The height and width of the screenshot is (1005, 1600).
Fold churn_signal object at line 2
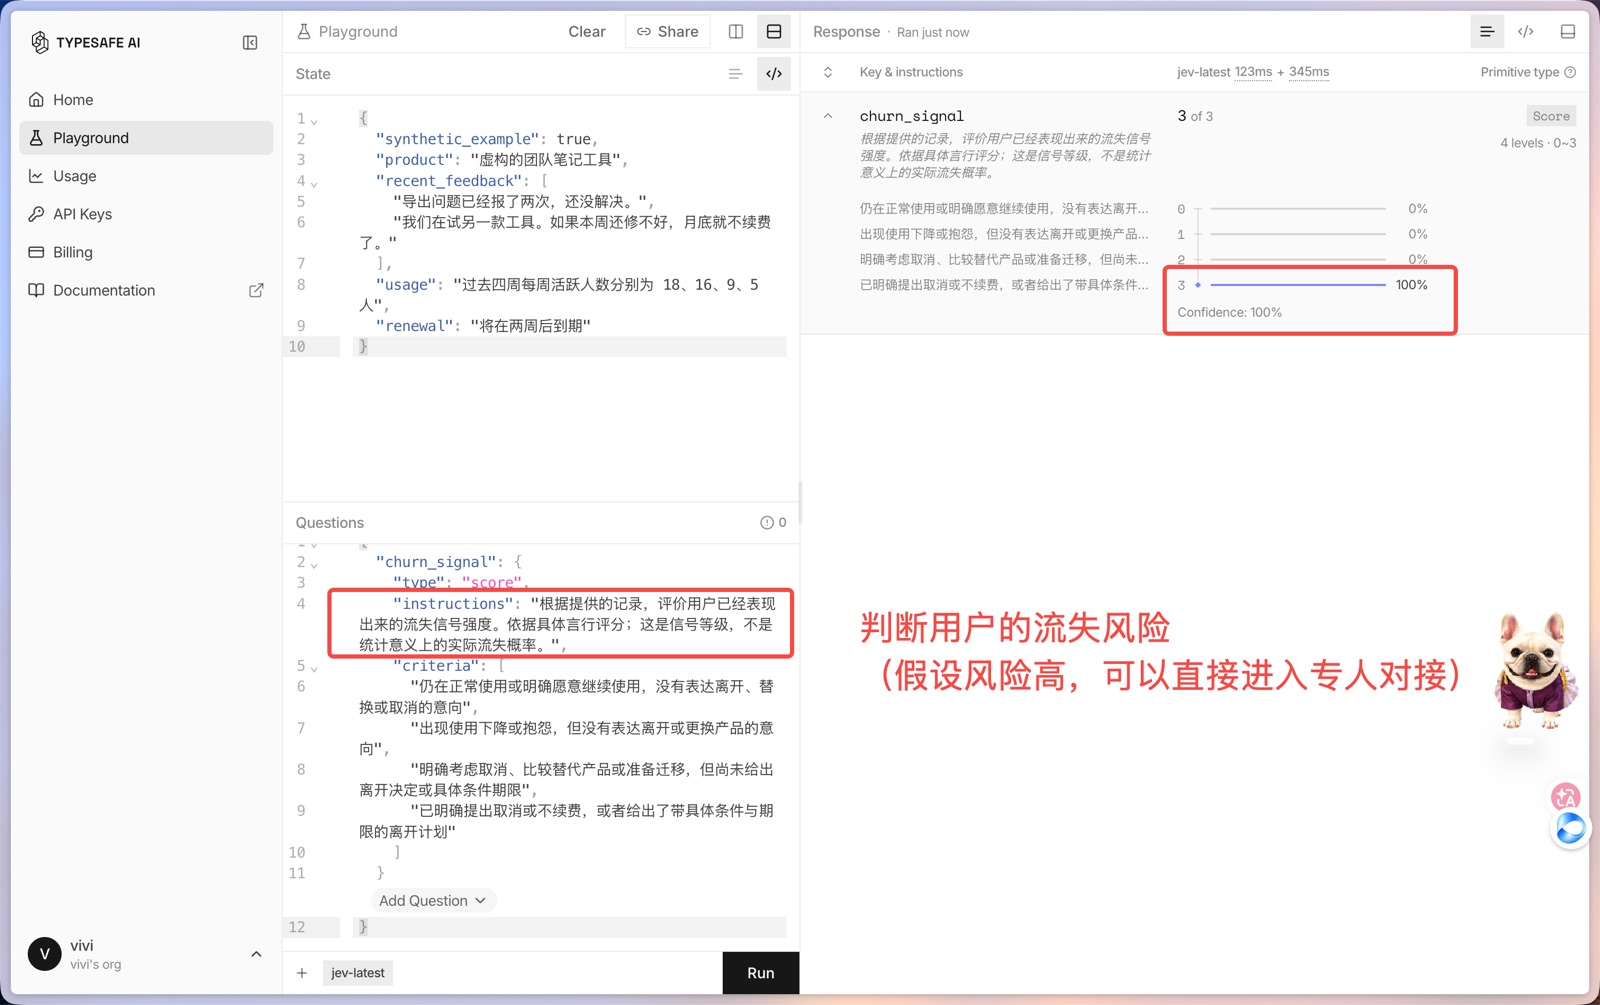314,565
